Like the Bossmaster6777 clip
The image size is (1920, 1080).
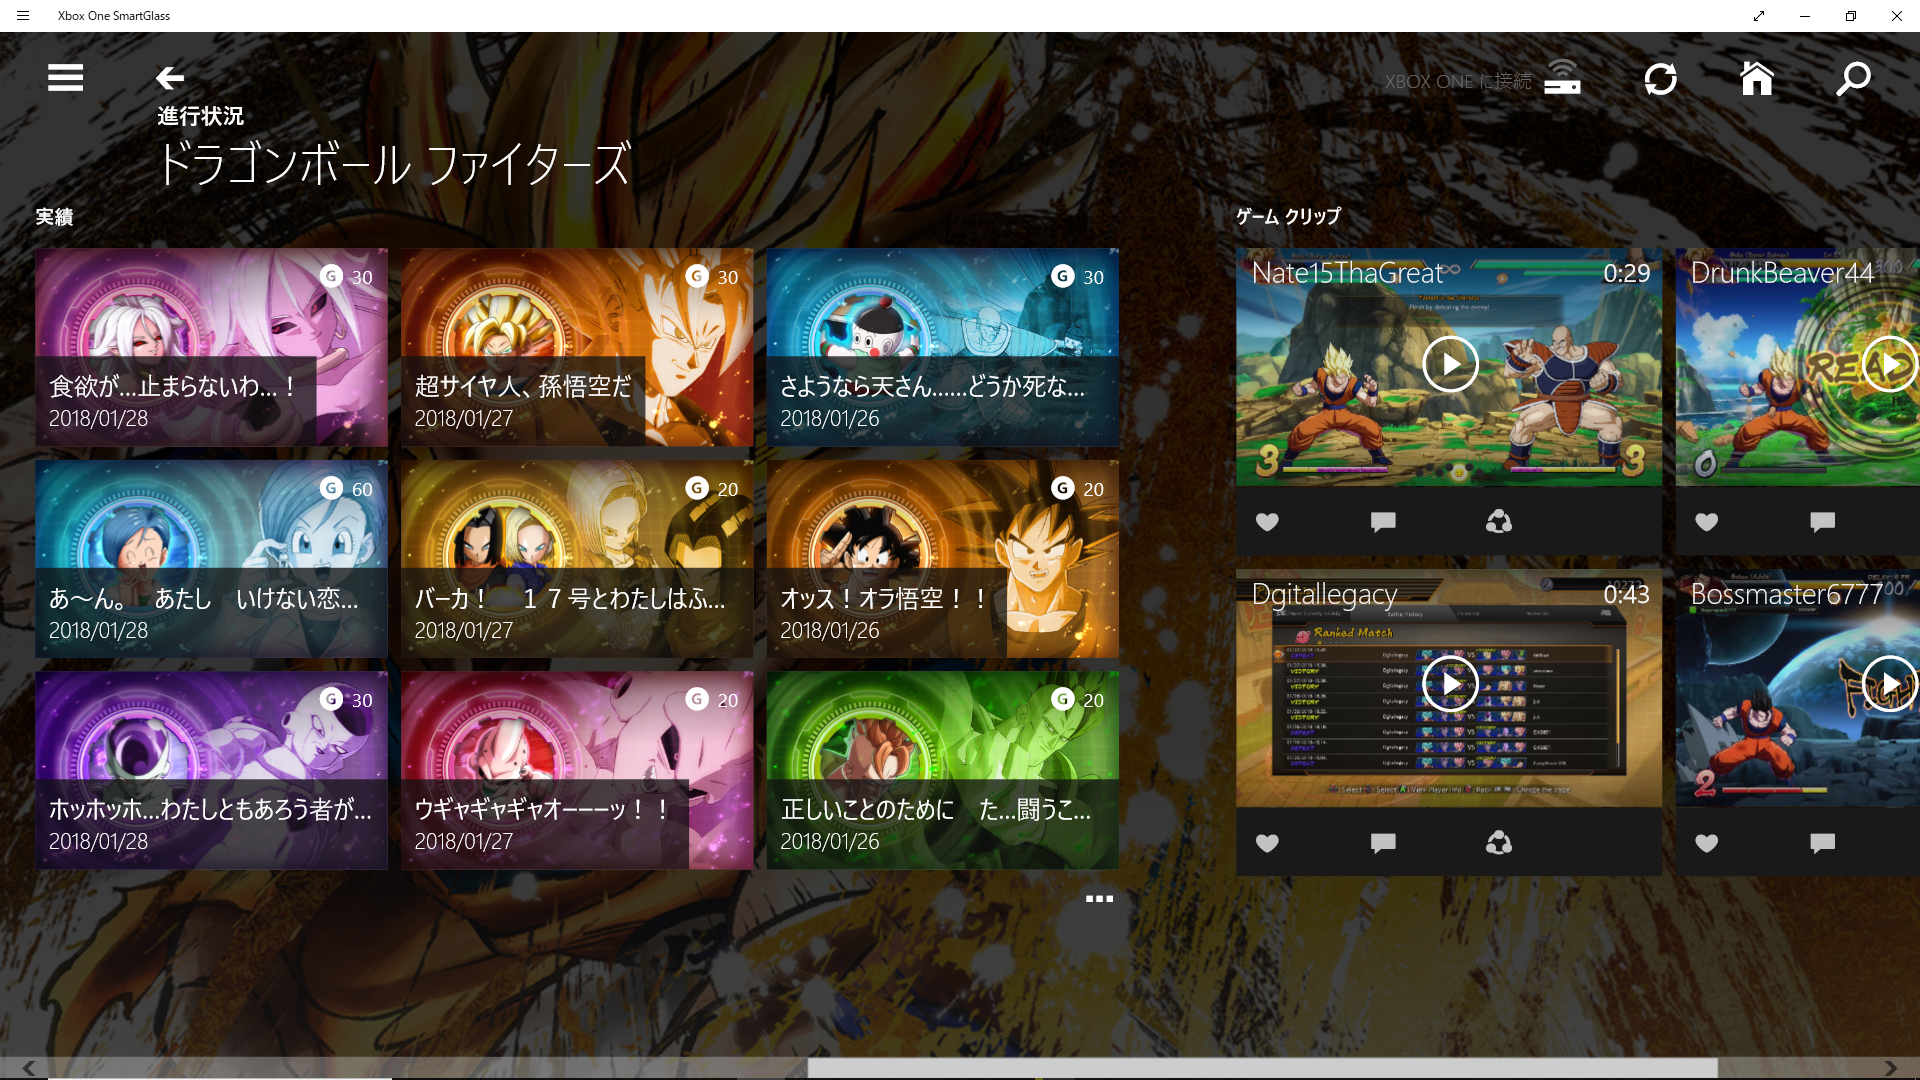(x=1707, y=843)
